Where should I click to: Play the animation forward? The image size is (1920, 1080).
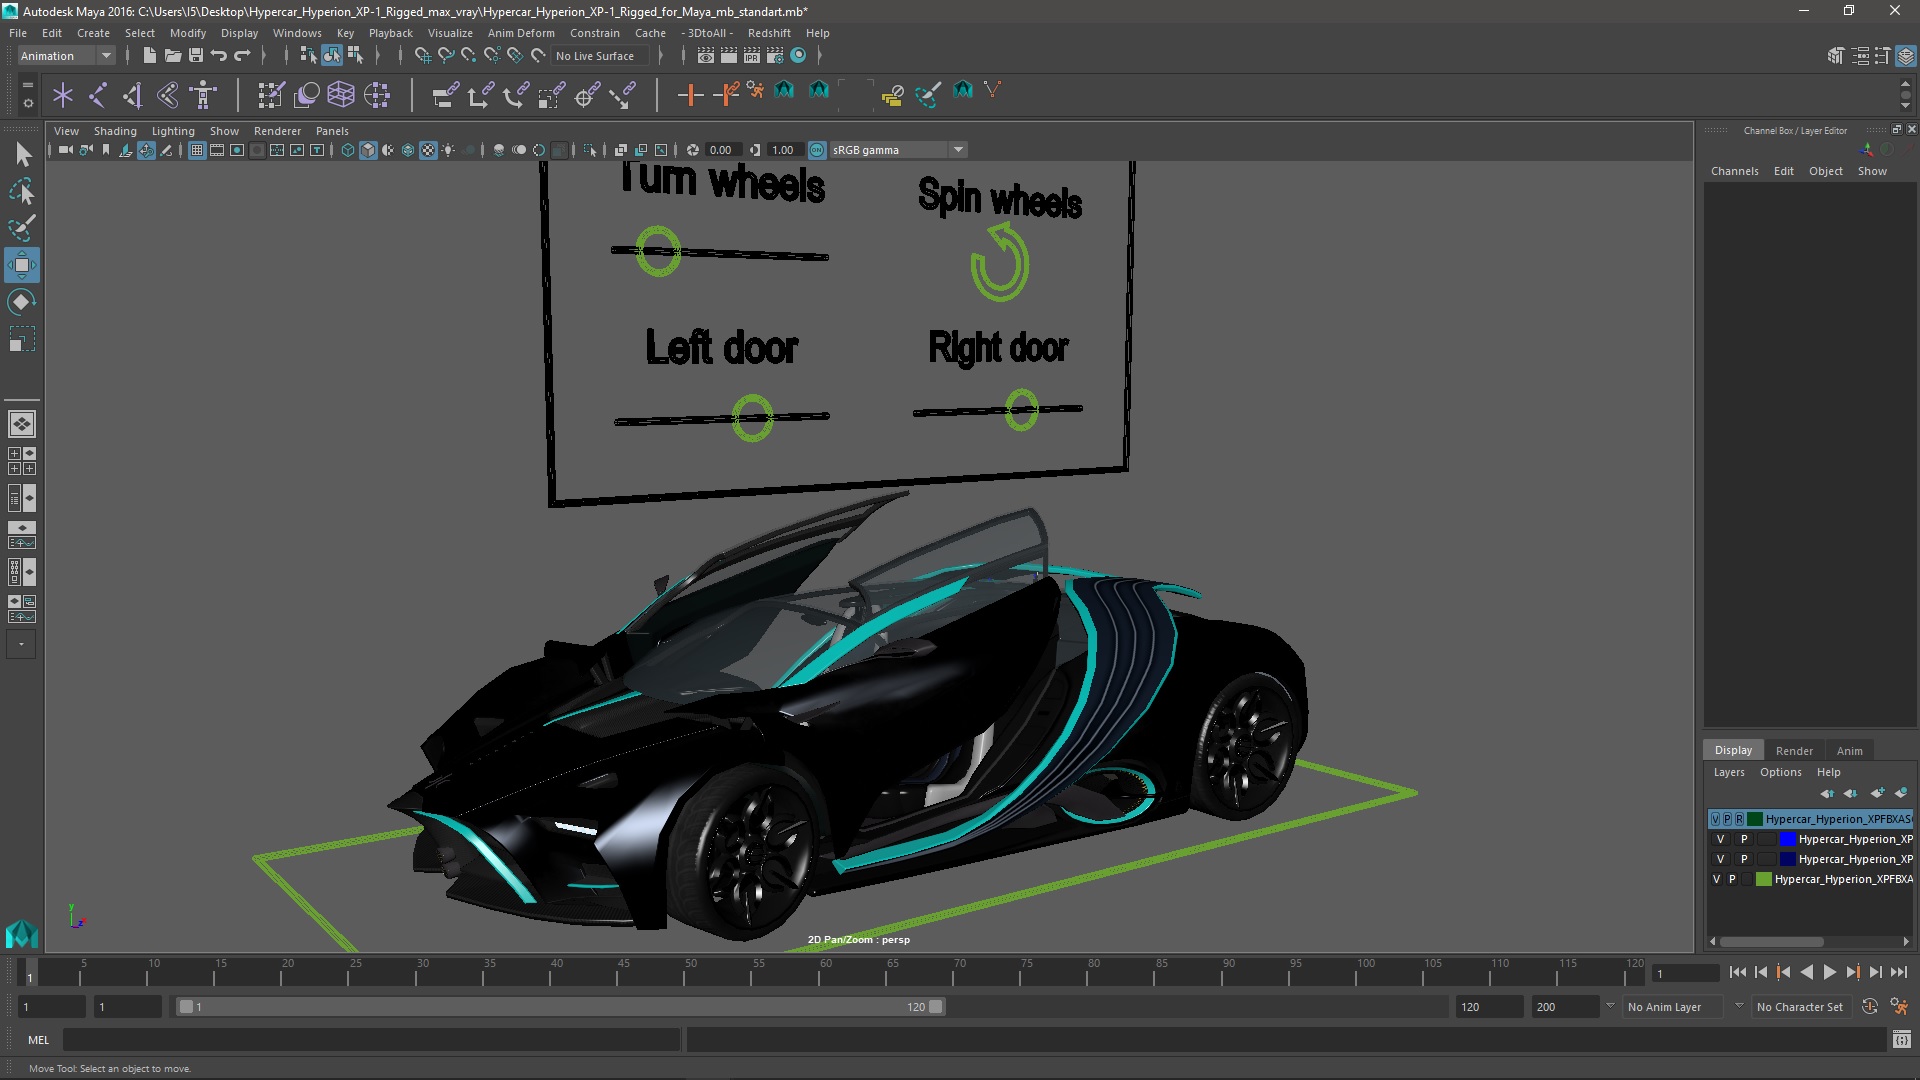(x=1829, y=972)
